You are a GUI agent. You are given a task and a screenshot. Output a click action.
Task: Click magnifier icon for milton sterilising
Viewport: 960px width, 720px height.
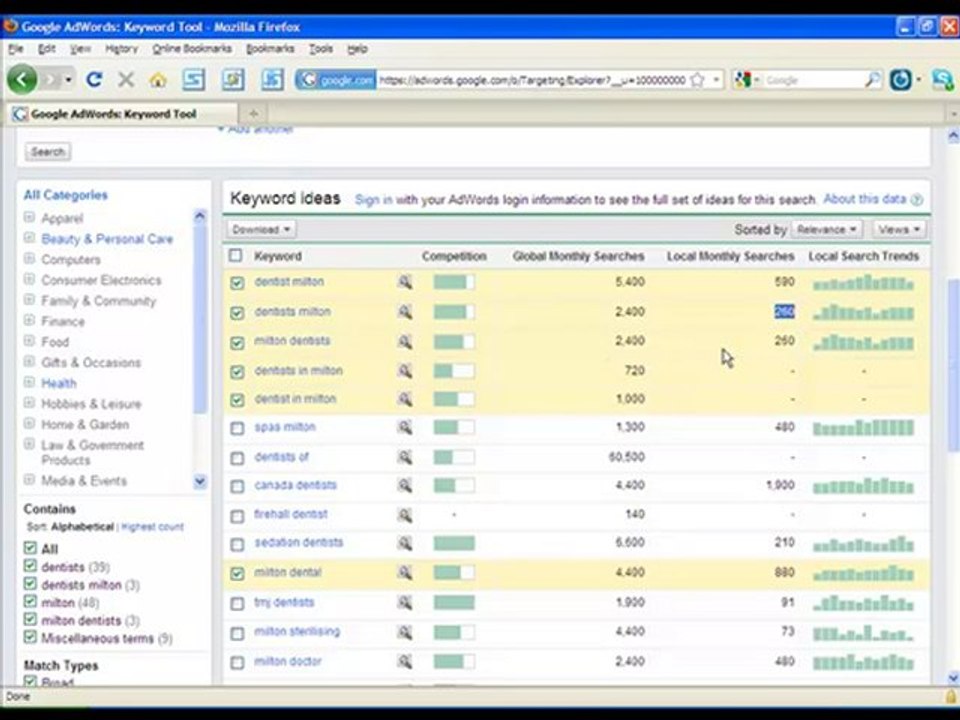point(405,632)
